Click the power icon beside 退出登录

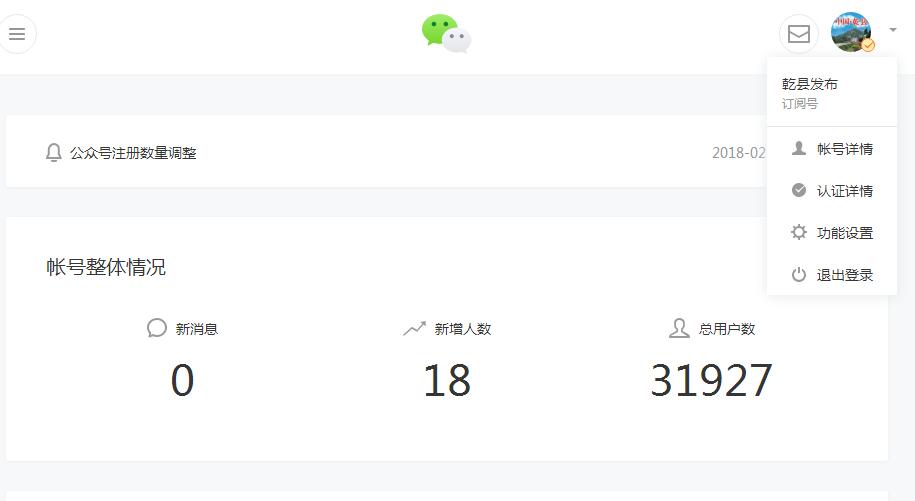798,274
